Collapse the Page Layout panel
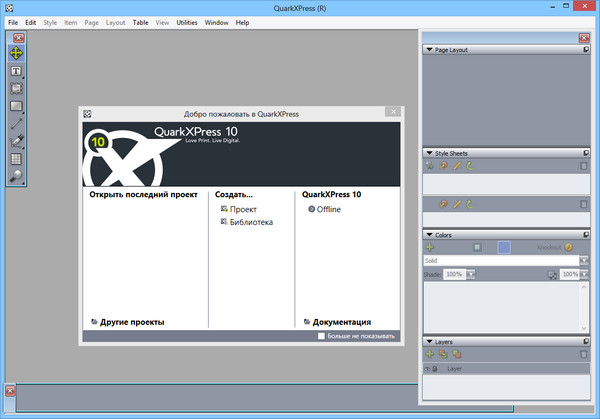 point(430,49)
